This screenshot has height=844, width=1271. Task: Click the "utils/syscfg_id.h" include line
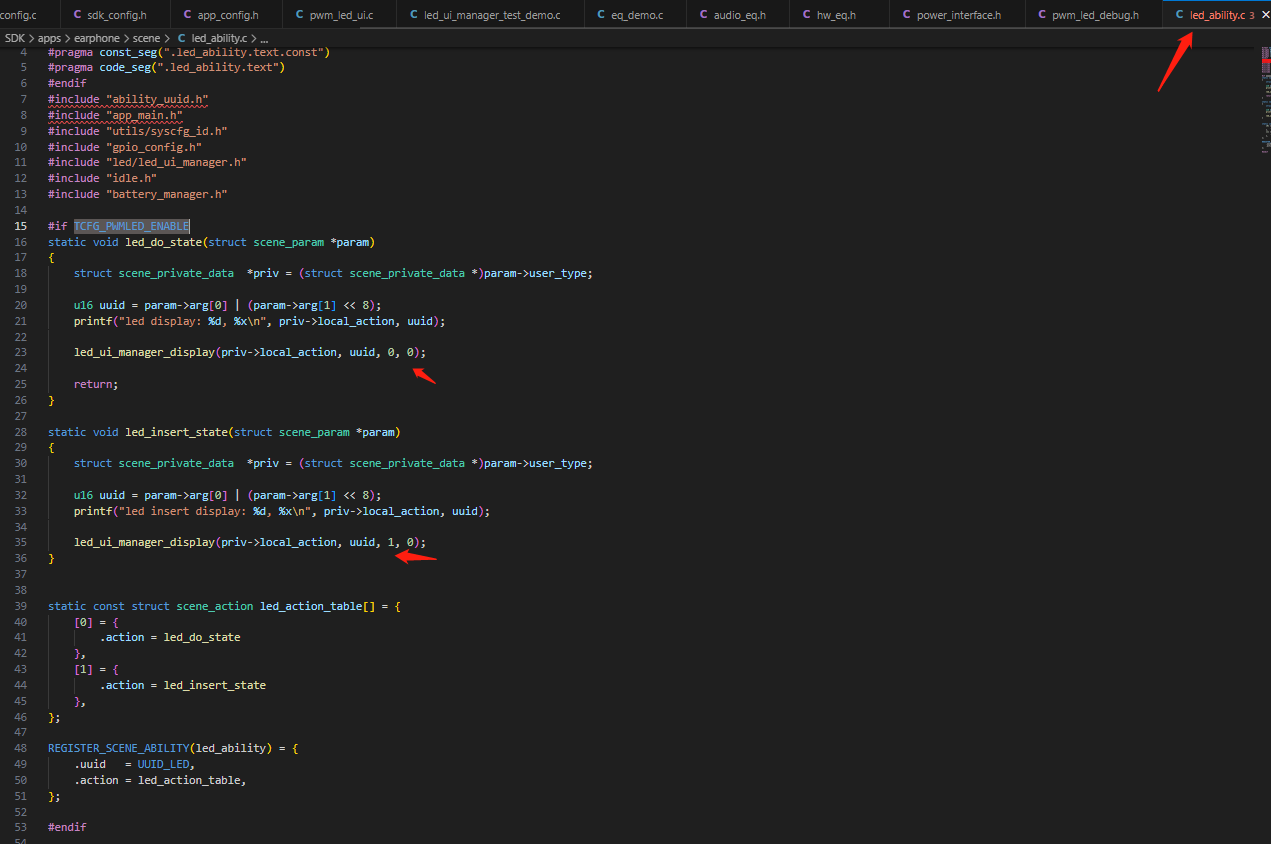138,131
